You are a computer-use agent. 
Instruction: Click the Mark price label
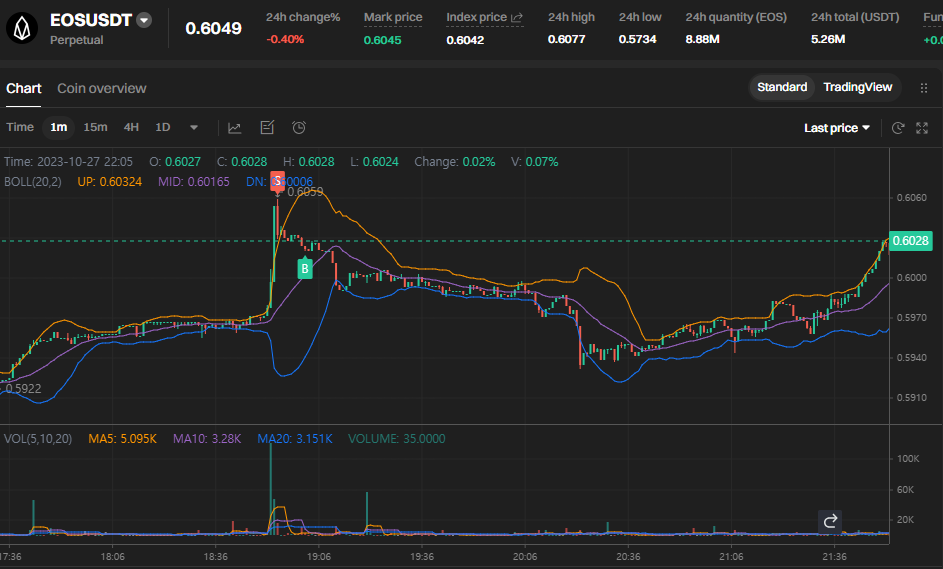393,17
